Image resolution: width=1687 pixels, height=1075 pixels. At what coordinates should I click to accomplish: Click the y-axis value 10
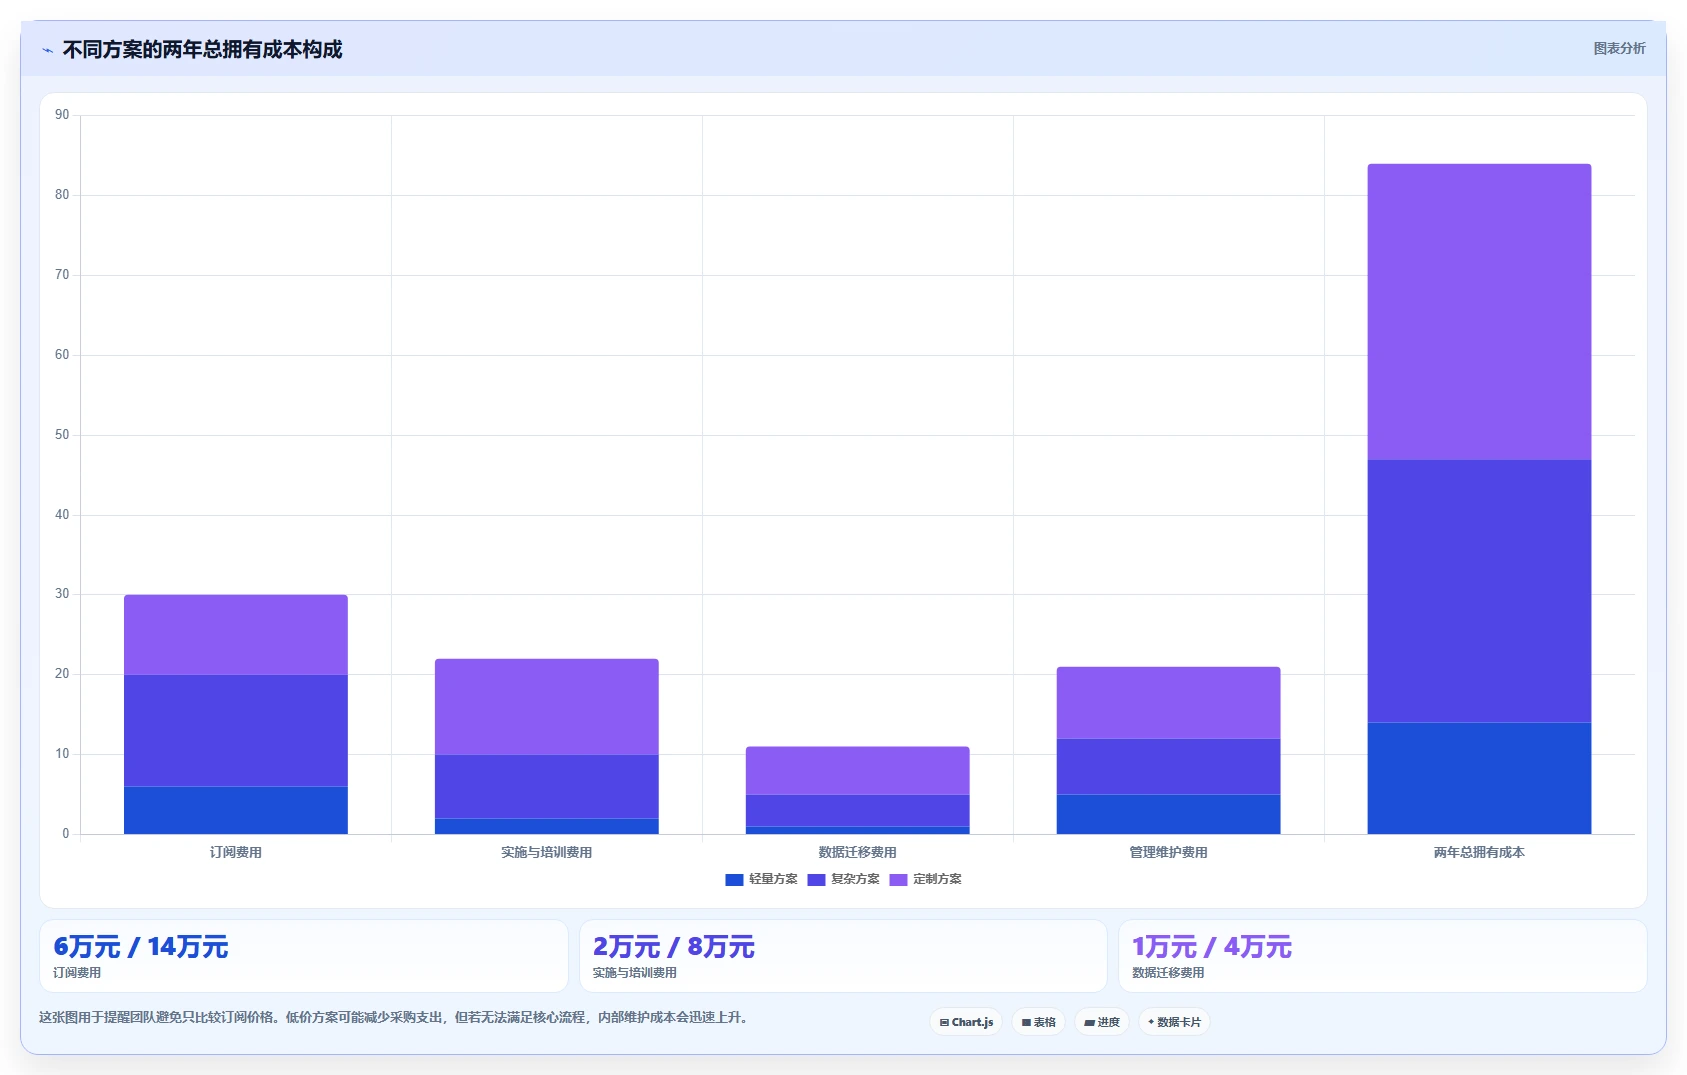[62, 754]
